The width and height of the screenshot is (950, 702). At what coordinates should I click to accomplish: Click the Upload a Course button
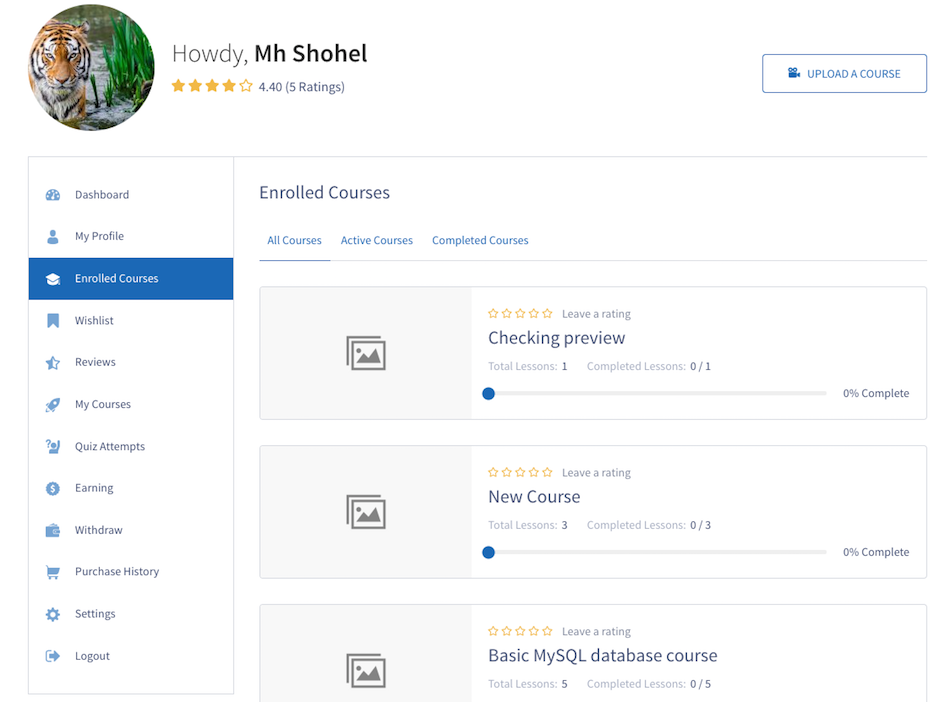[x=844, y=73]
